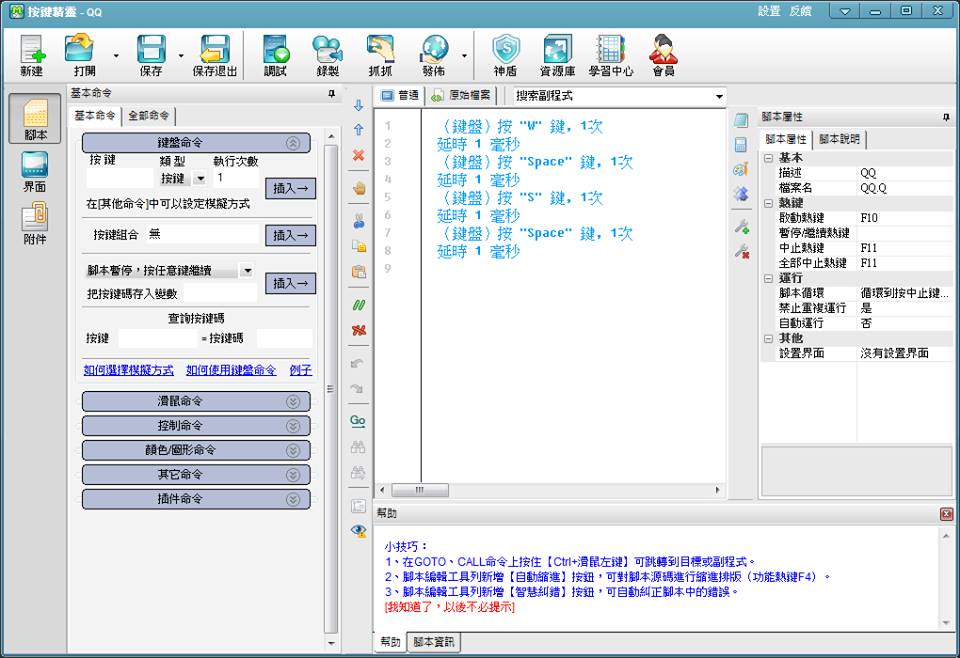
Task: Click the 執行次數 input field
Action: pos(234,178)
